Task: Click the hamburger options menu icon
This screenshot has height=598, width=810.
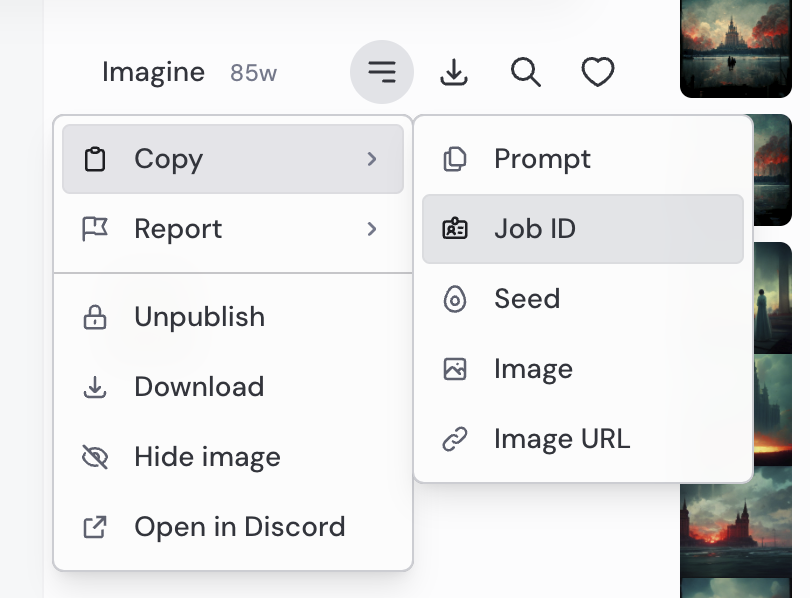Action: [x=381, y=72]
